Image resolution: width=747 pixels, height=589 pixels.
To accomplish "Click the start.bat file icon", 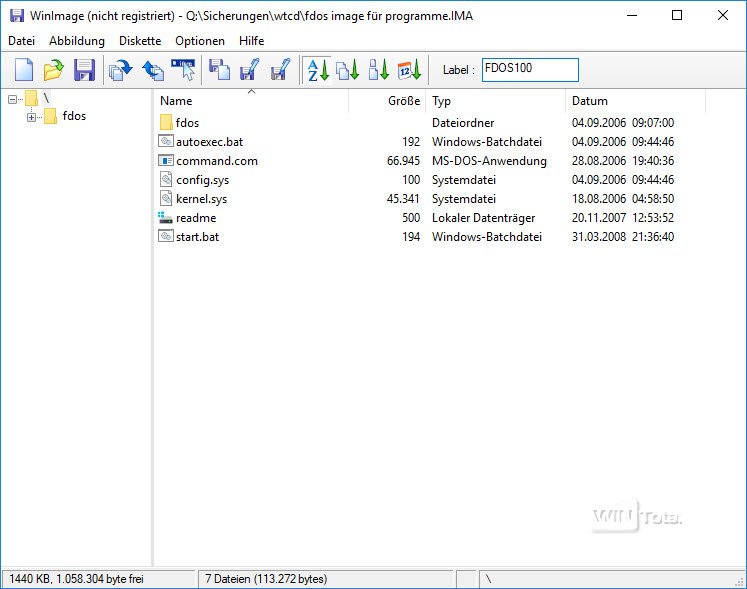I will pyautogui.click(x=166, y=236).
